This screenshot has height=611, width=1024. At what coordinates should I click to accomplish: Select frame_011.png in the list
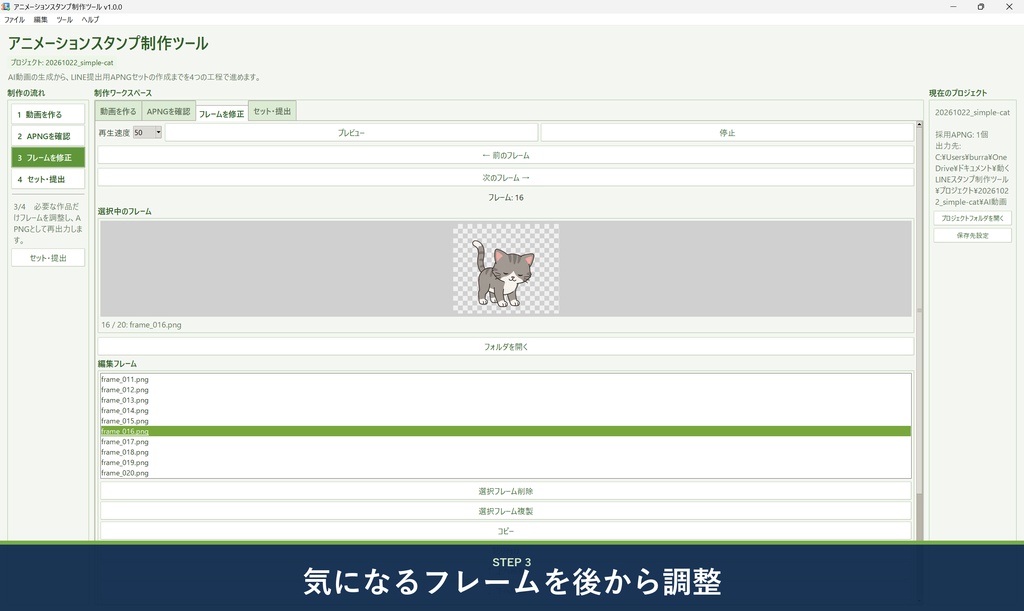(x=505, y=379)
